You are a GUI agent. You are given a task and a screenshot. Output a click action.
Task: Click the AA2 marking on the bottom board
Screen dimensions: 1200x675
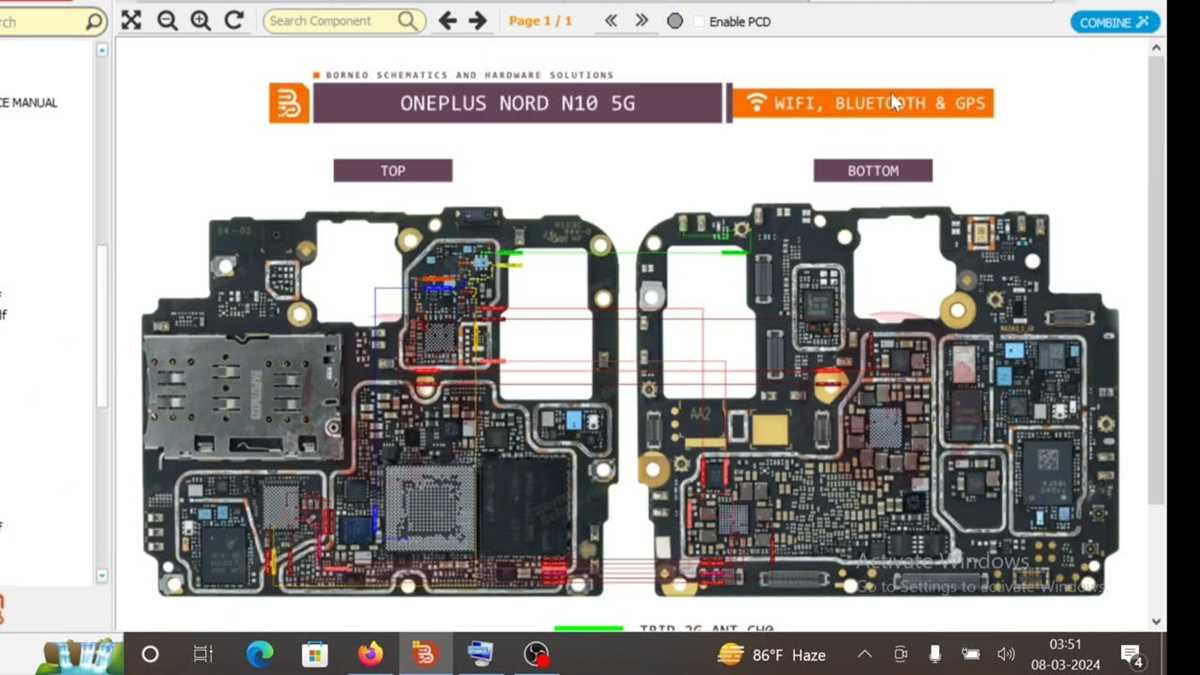[x=701, y=414]
